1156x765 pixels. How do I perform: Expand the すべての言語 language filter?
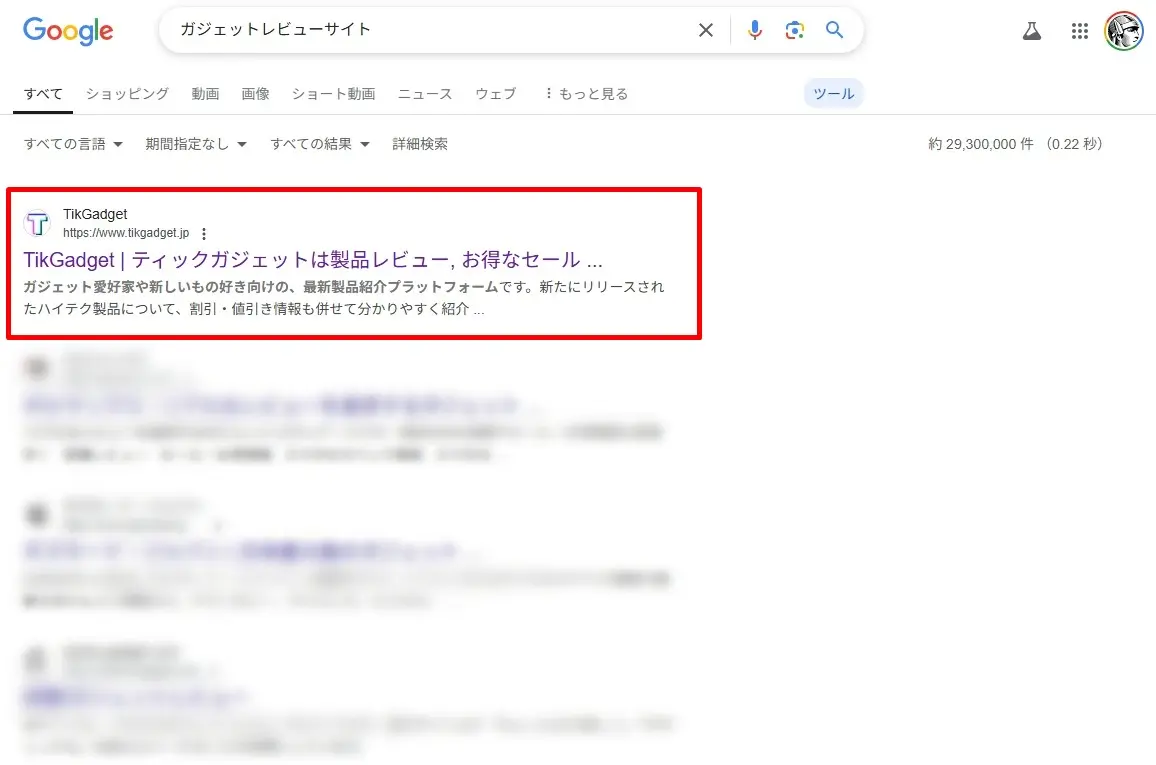tap(73, 144)
